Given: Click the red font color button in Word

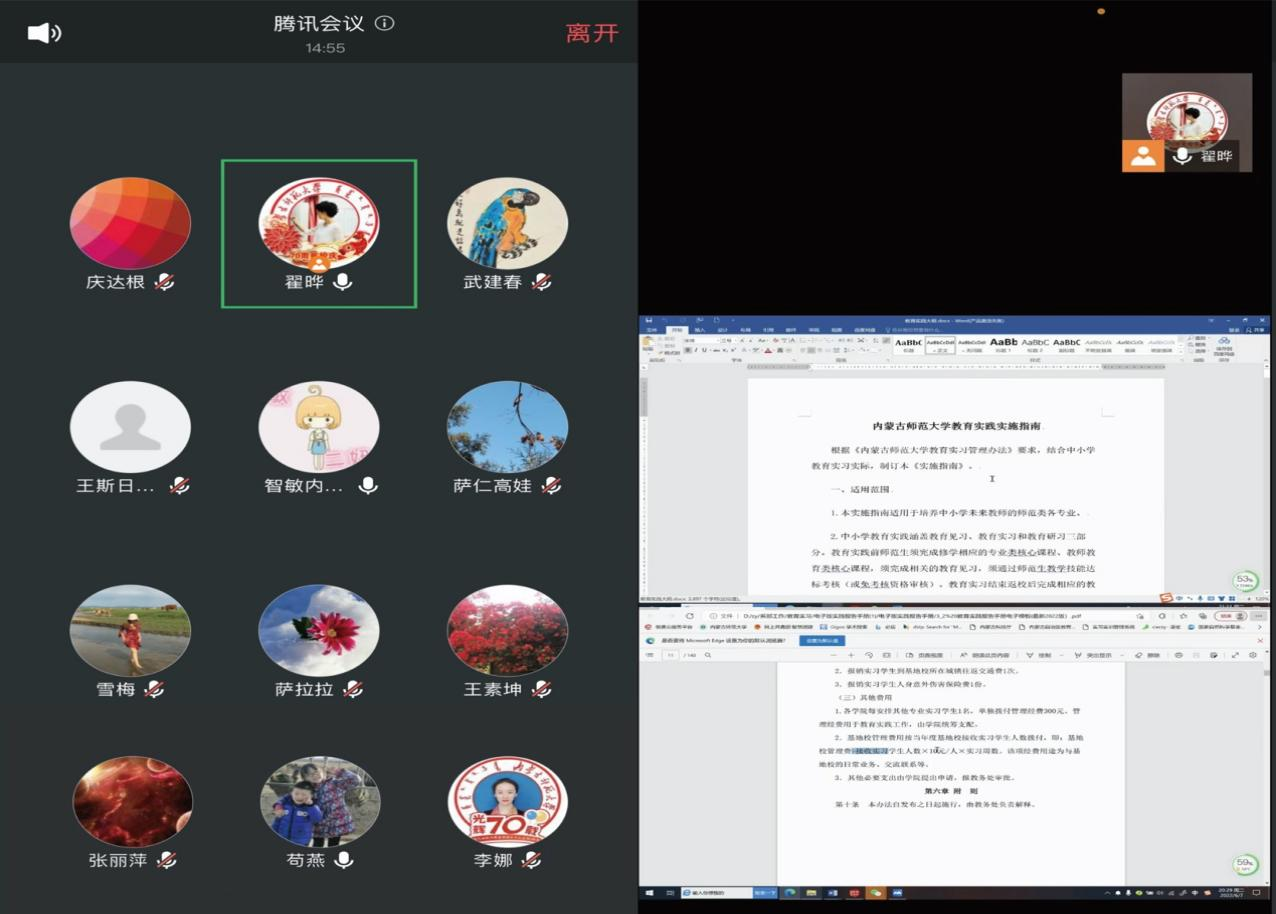Looking at the screenshot, I should click(x=767, y=351).
